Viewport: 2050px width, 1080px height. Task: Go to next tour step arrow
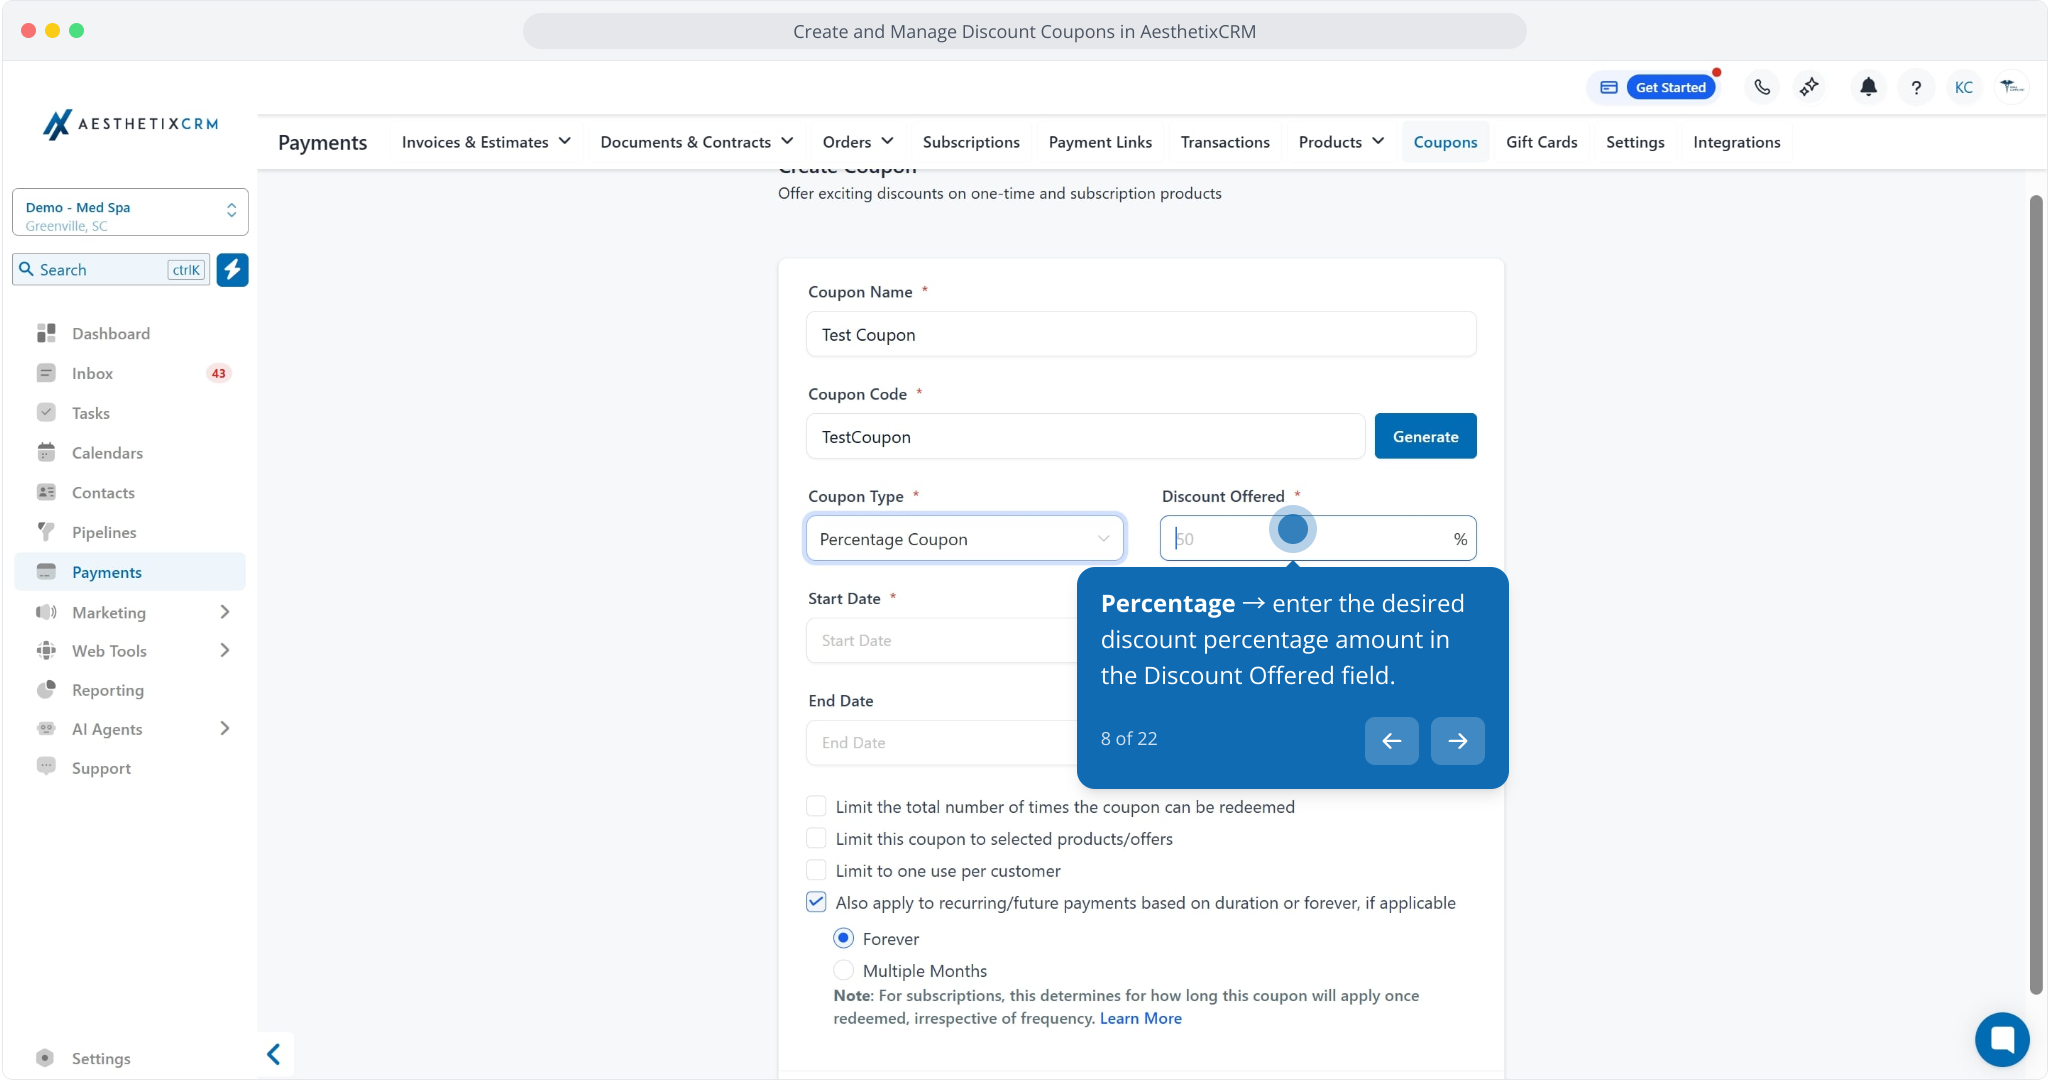(1457, 741)
